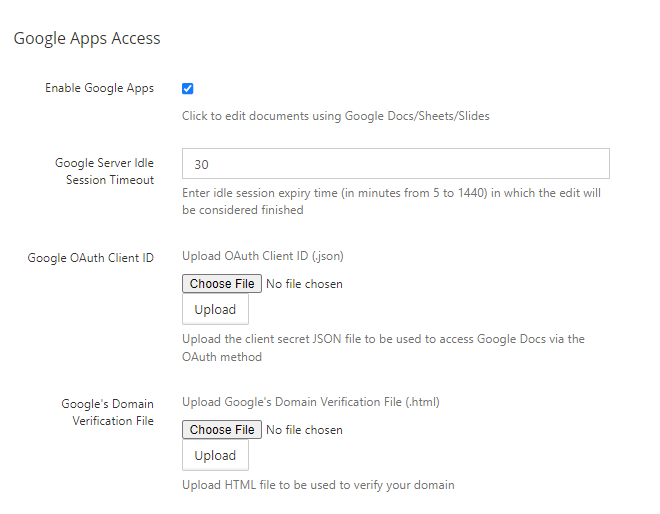Image resolution: width=660 pixels, height=514 pixels.
Task: Click the Google OAuth Client ID label
Action: coord(90,258)
